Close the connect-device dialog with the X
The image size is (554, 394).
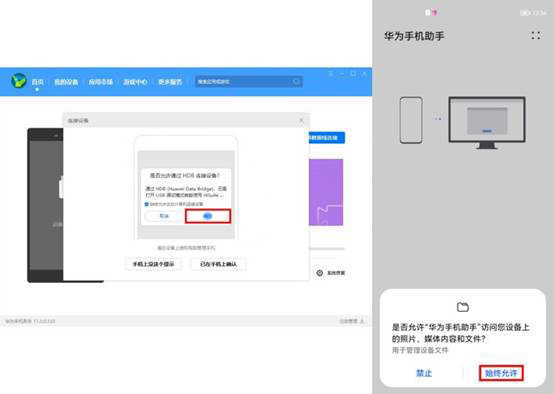pos(301,120)
